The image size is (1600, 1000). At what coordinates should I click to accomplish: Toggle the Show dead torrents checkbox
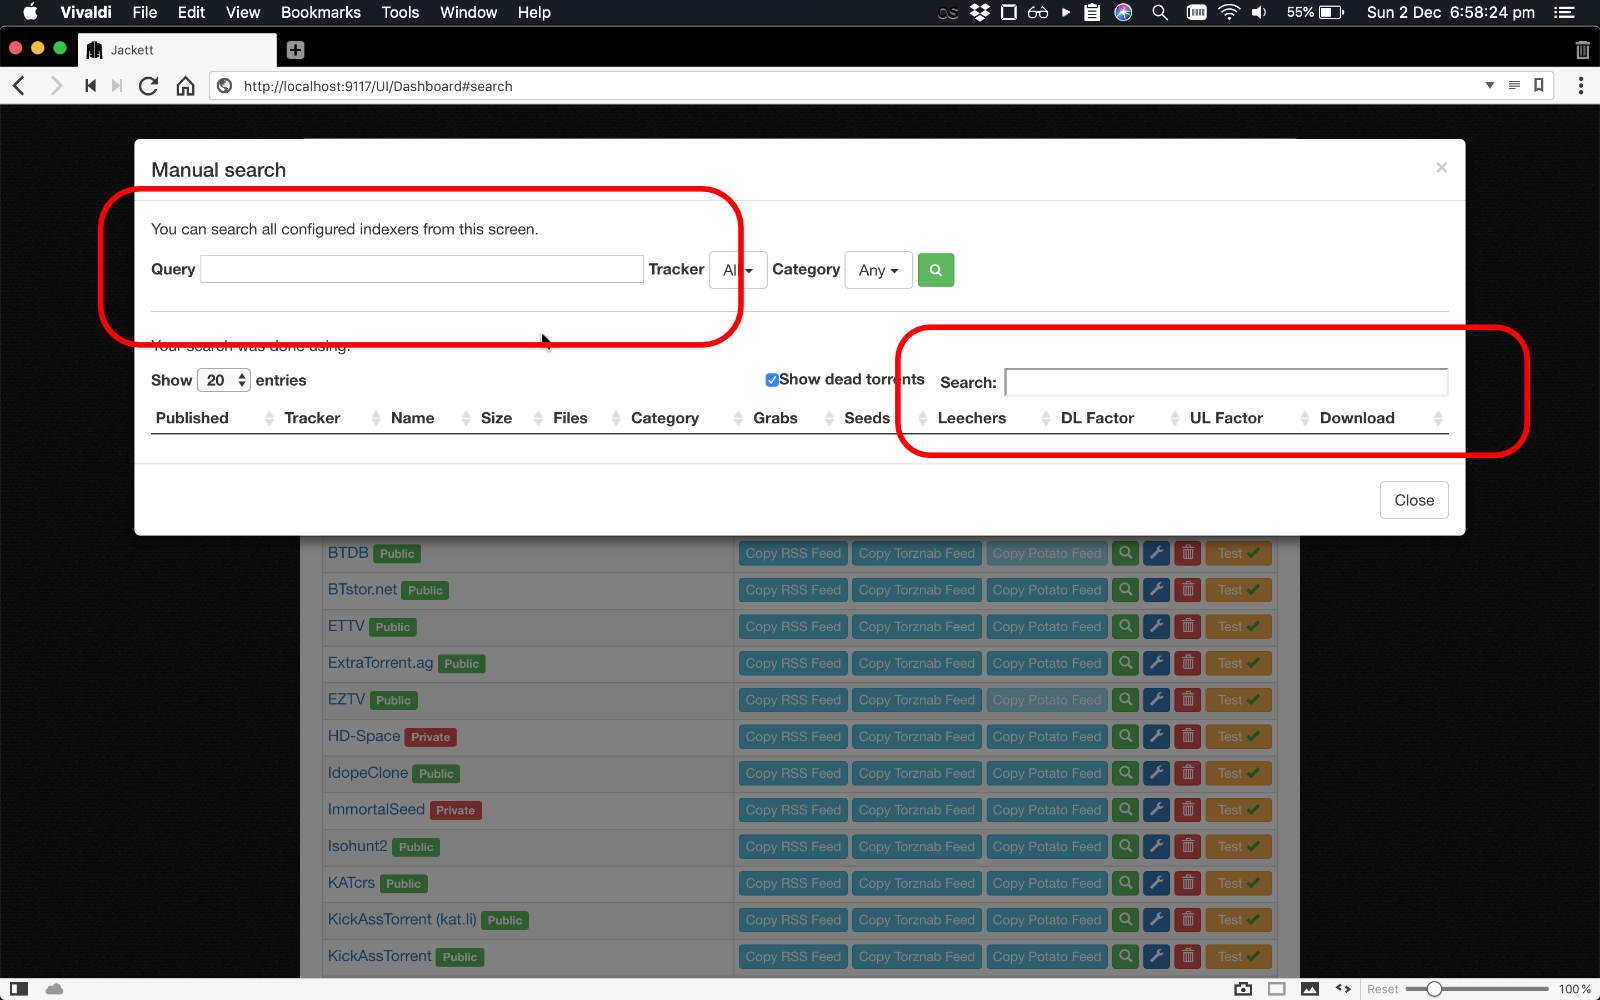(771, 380)
